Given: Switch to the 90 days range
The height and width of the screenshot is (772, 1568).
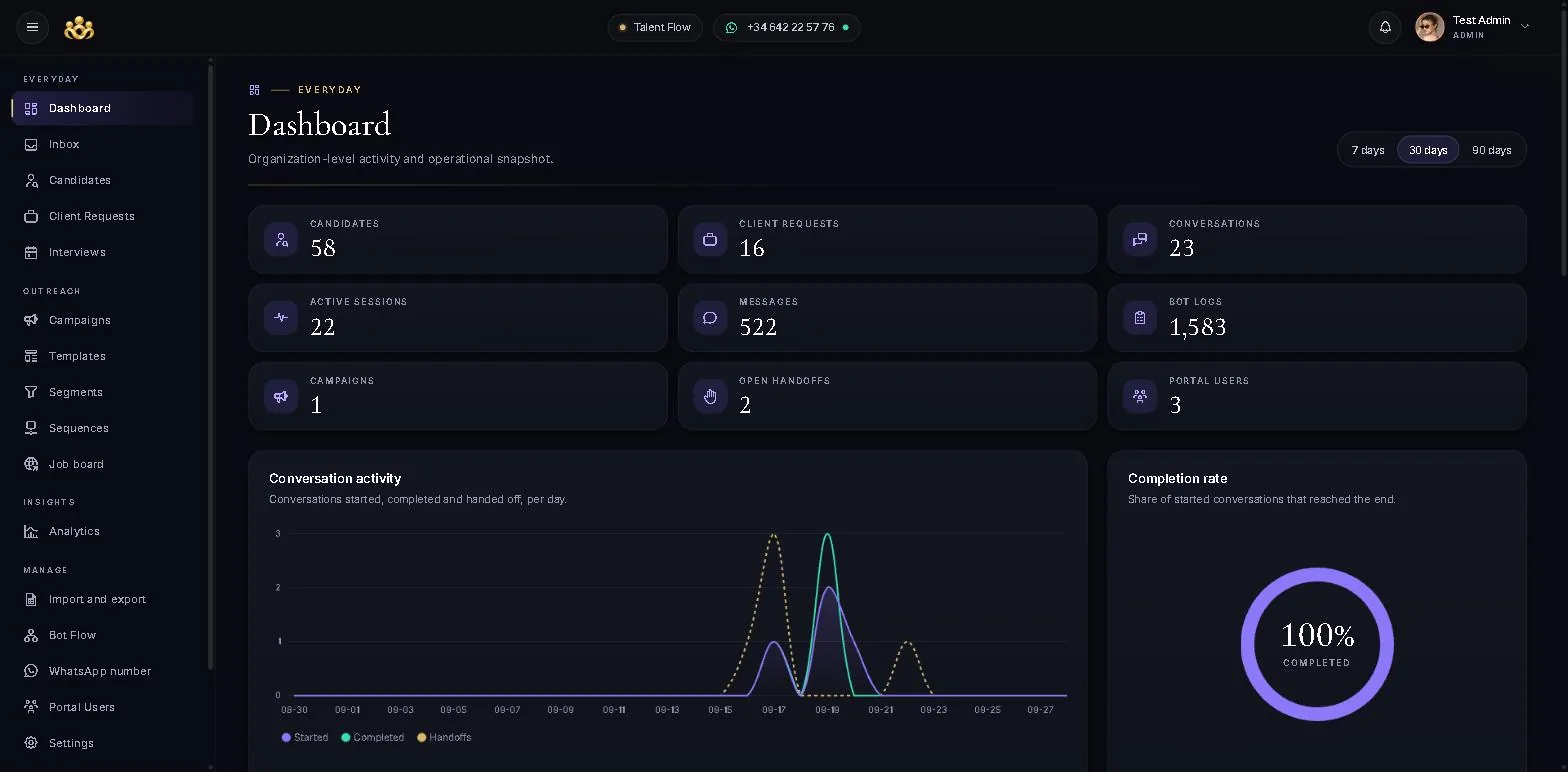Looking at the screenshot, I should (x=1491, y=150).
